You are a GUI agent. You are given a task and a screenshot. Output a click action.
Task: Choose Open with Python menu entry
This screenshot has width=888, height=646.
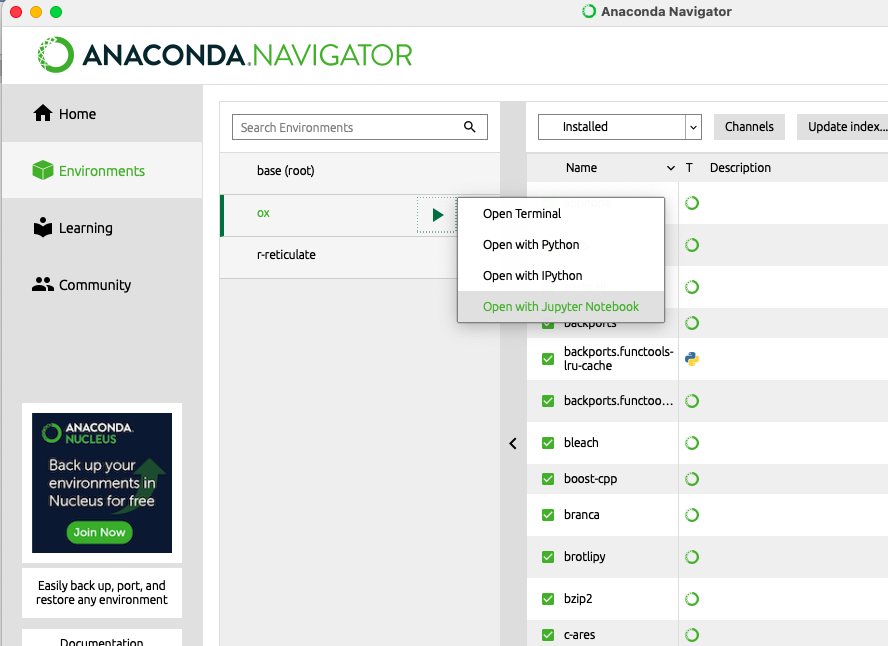click(x=561, y=245)
